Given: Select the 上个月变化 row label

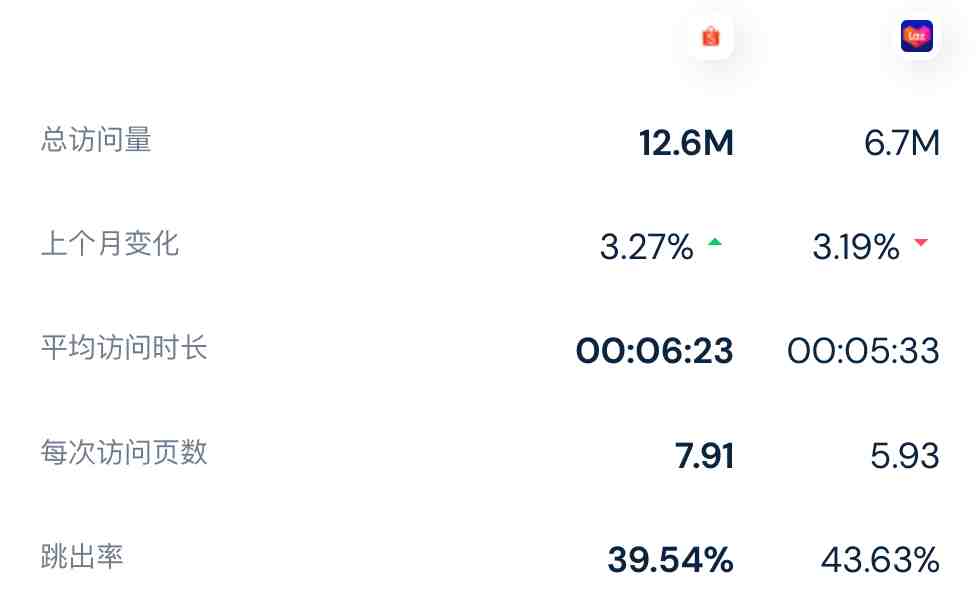Looking at the screenshot, I should (110, 243).
